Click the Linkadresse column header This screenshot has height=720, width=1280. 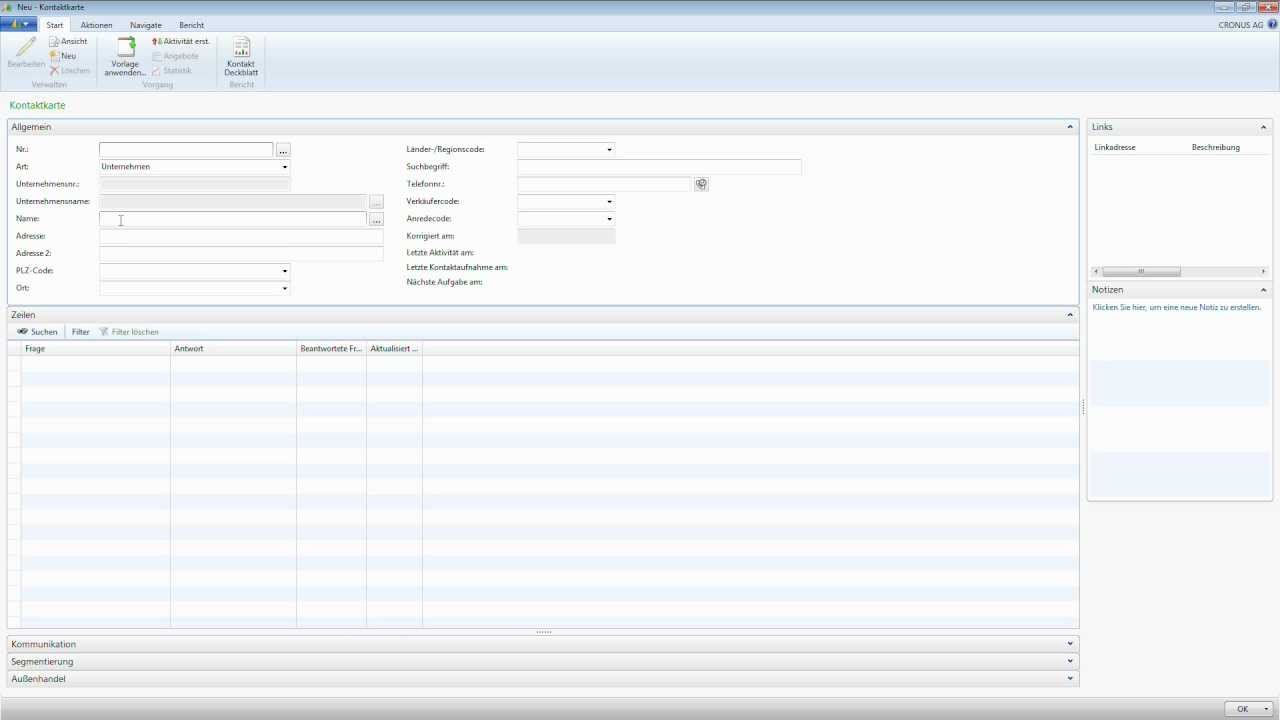tap(1115, 147)
